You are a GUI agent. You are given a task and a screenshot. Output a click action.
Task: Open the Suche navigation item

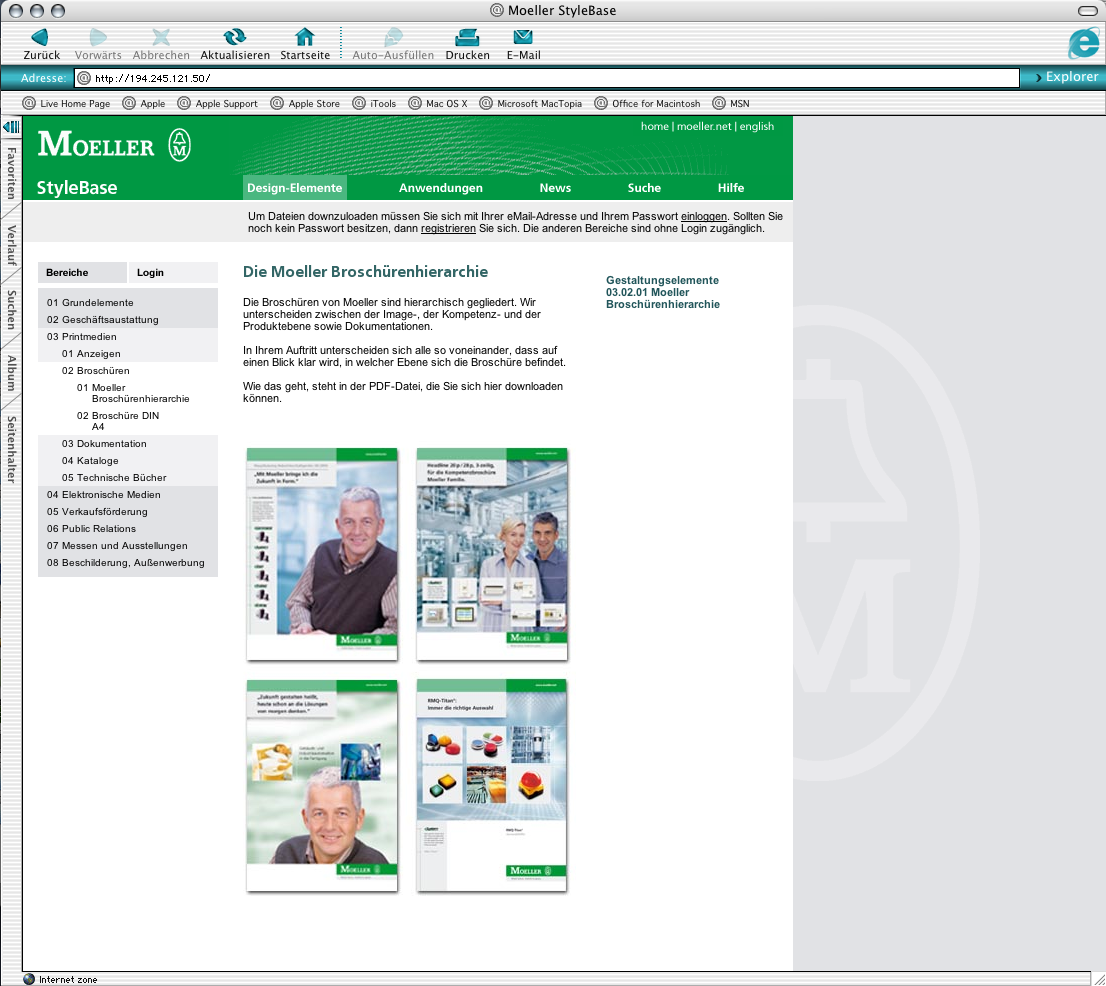tap(644, 188)
